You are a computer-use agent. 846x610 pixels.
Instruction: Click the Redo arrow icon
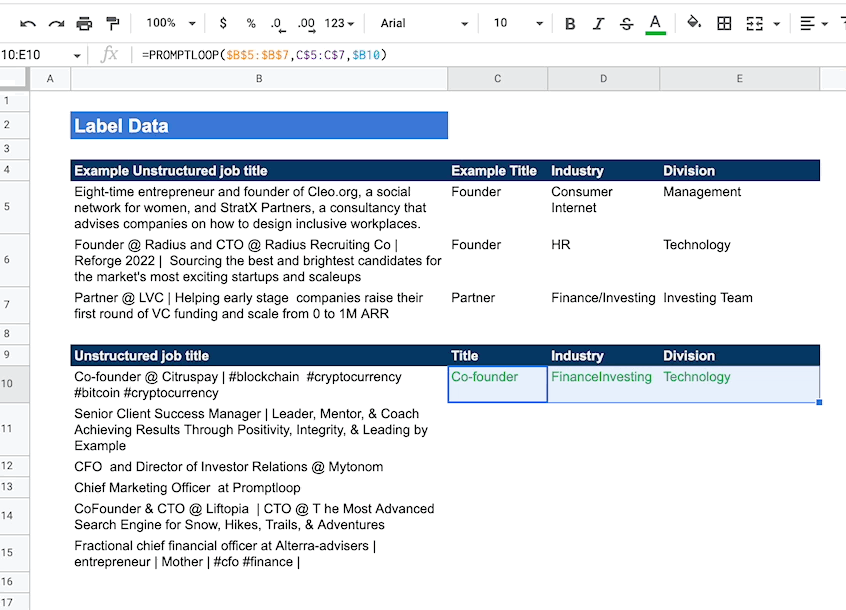point(56,23)
